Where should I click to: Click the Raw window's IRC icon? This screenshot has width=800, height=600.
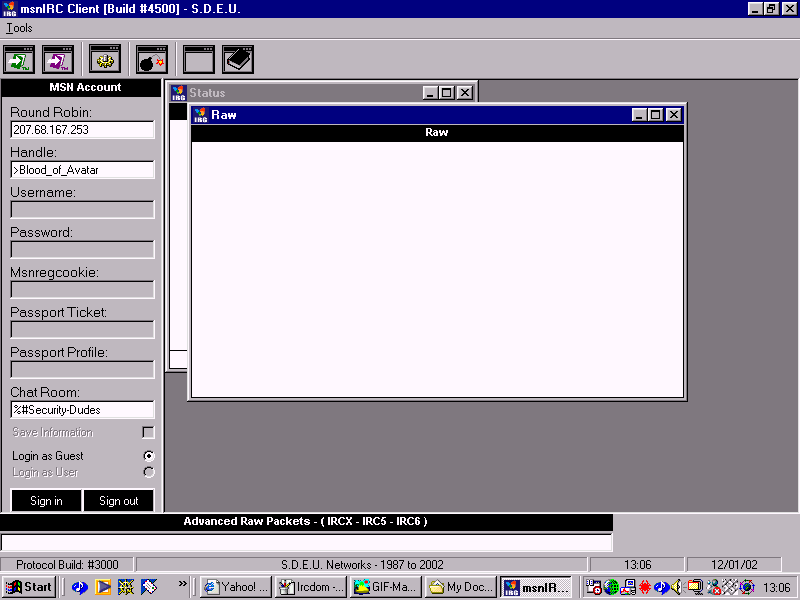(x=201, y=115)
